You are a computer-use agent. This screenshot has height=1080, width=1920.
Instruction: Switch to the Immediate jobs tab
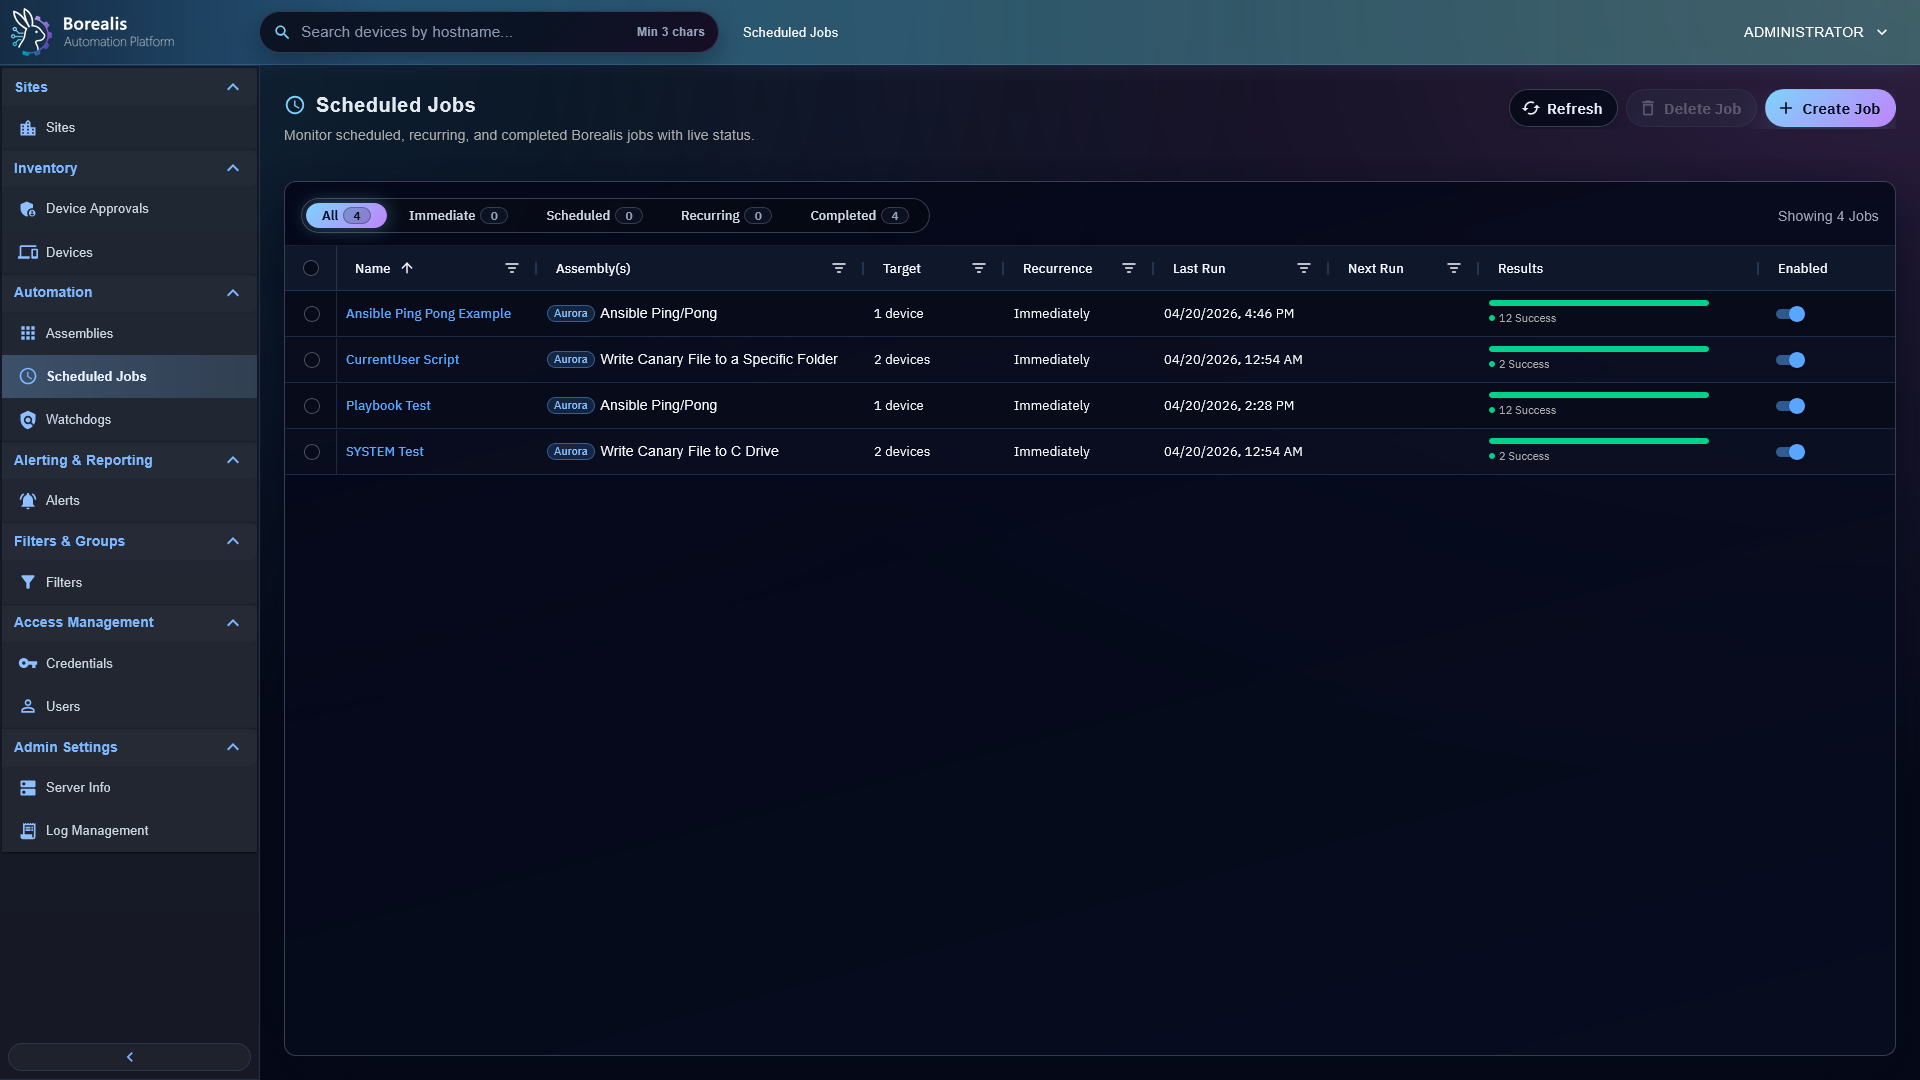pos(458,216)
